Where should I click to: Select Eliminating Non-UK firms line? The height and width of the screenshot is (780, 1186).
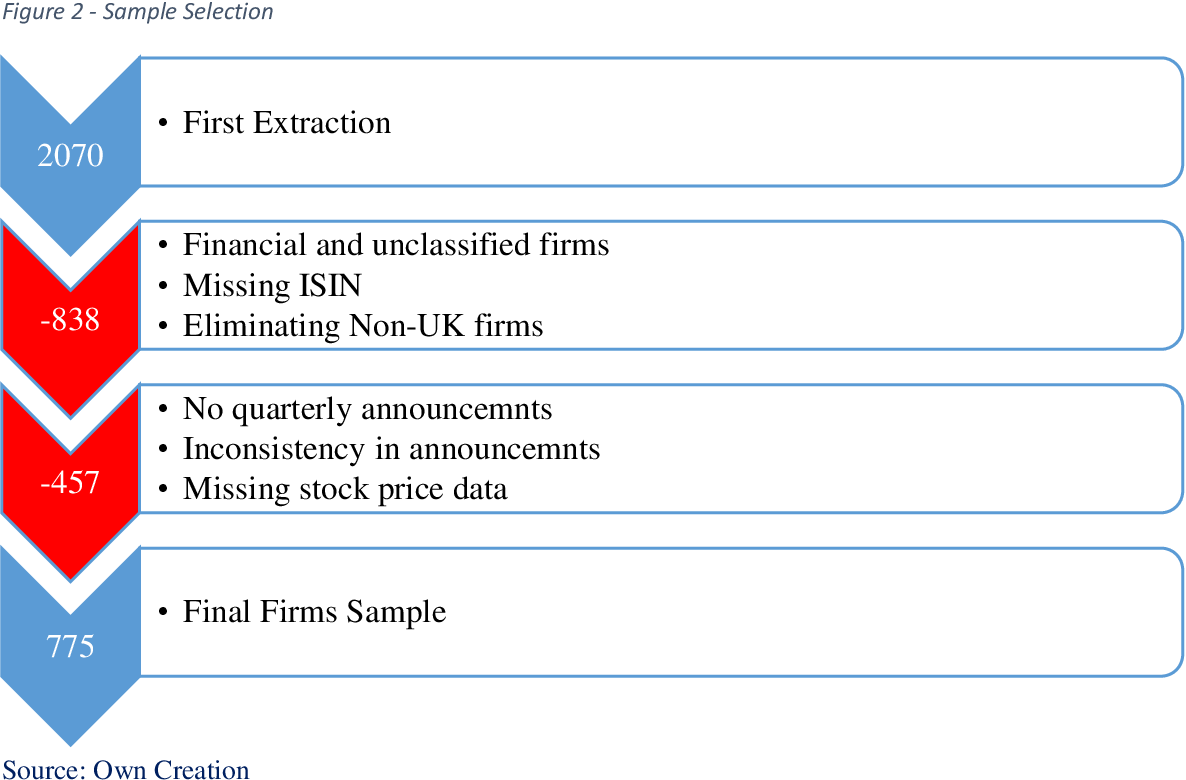pos(363,325)
